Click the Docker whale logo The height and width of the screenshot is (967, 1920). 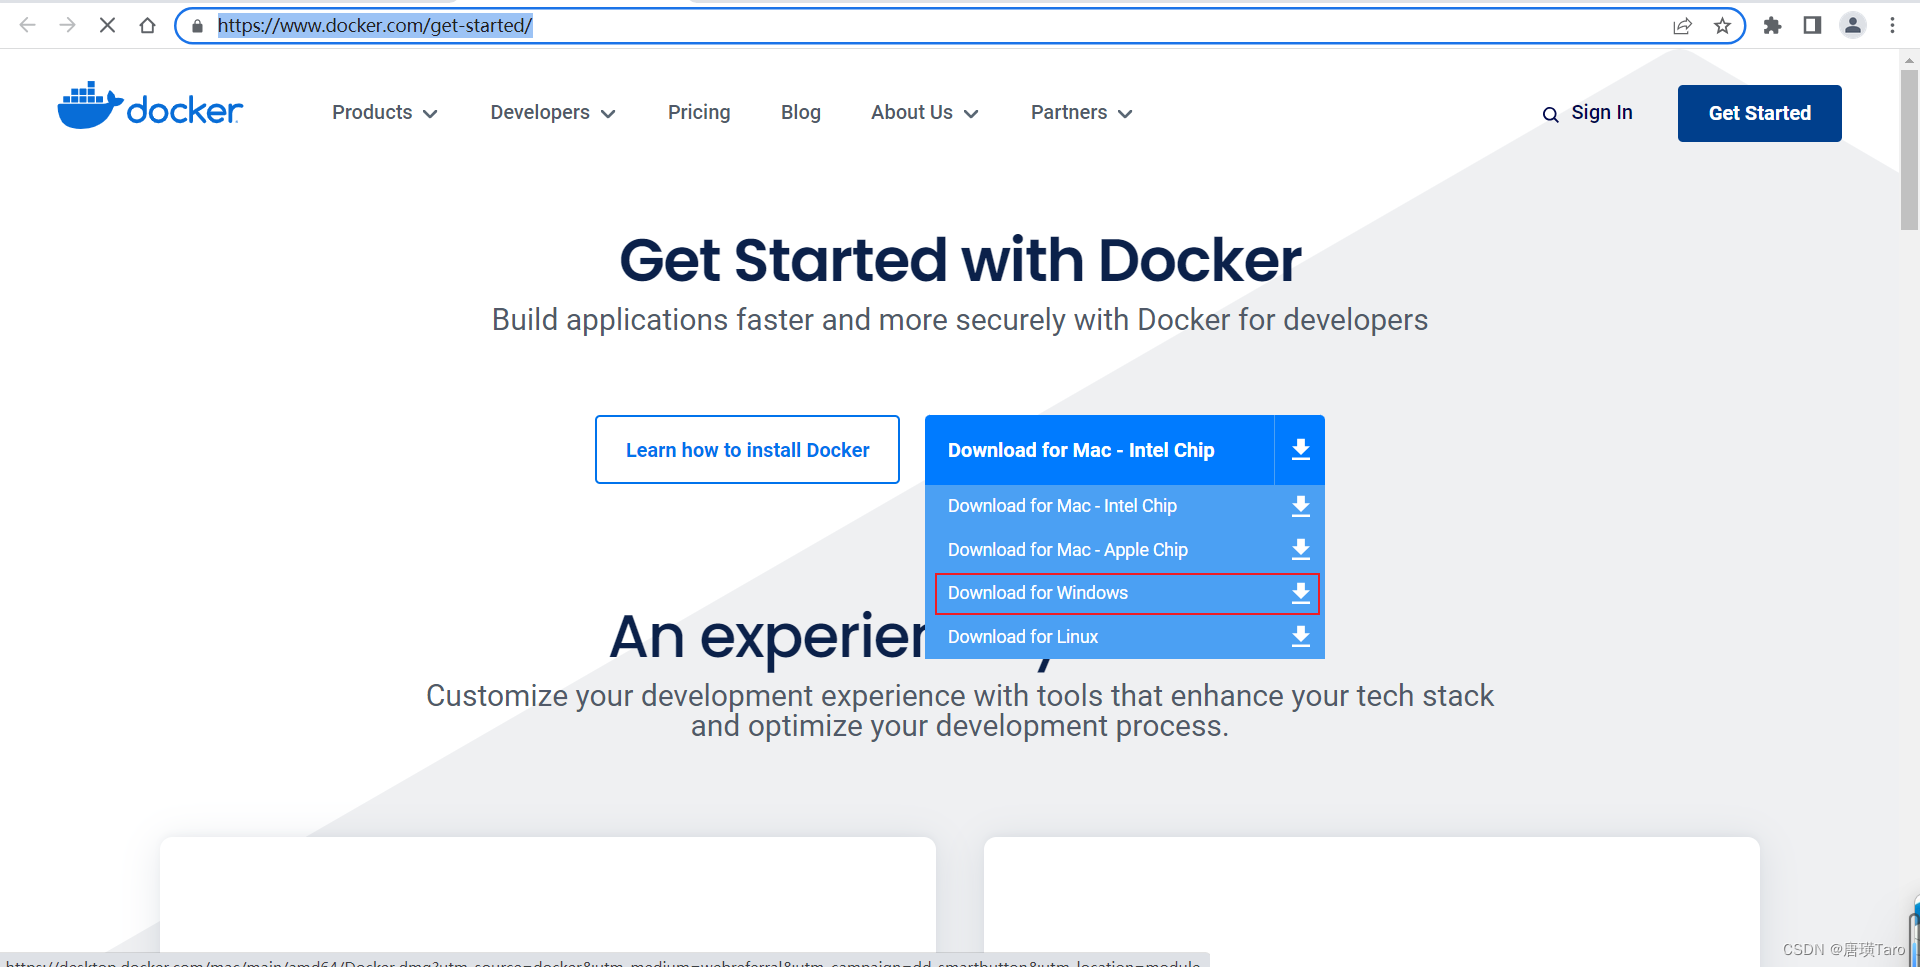tap(150, 105)
